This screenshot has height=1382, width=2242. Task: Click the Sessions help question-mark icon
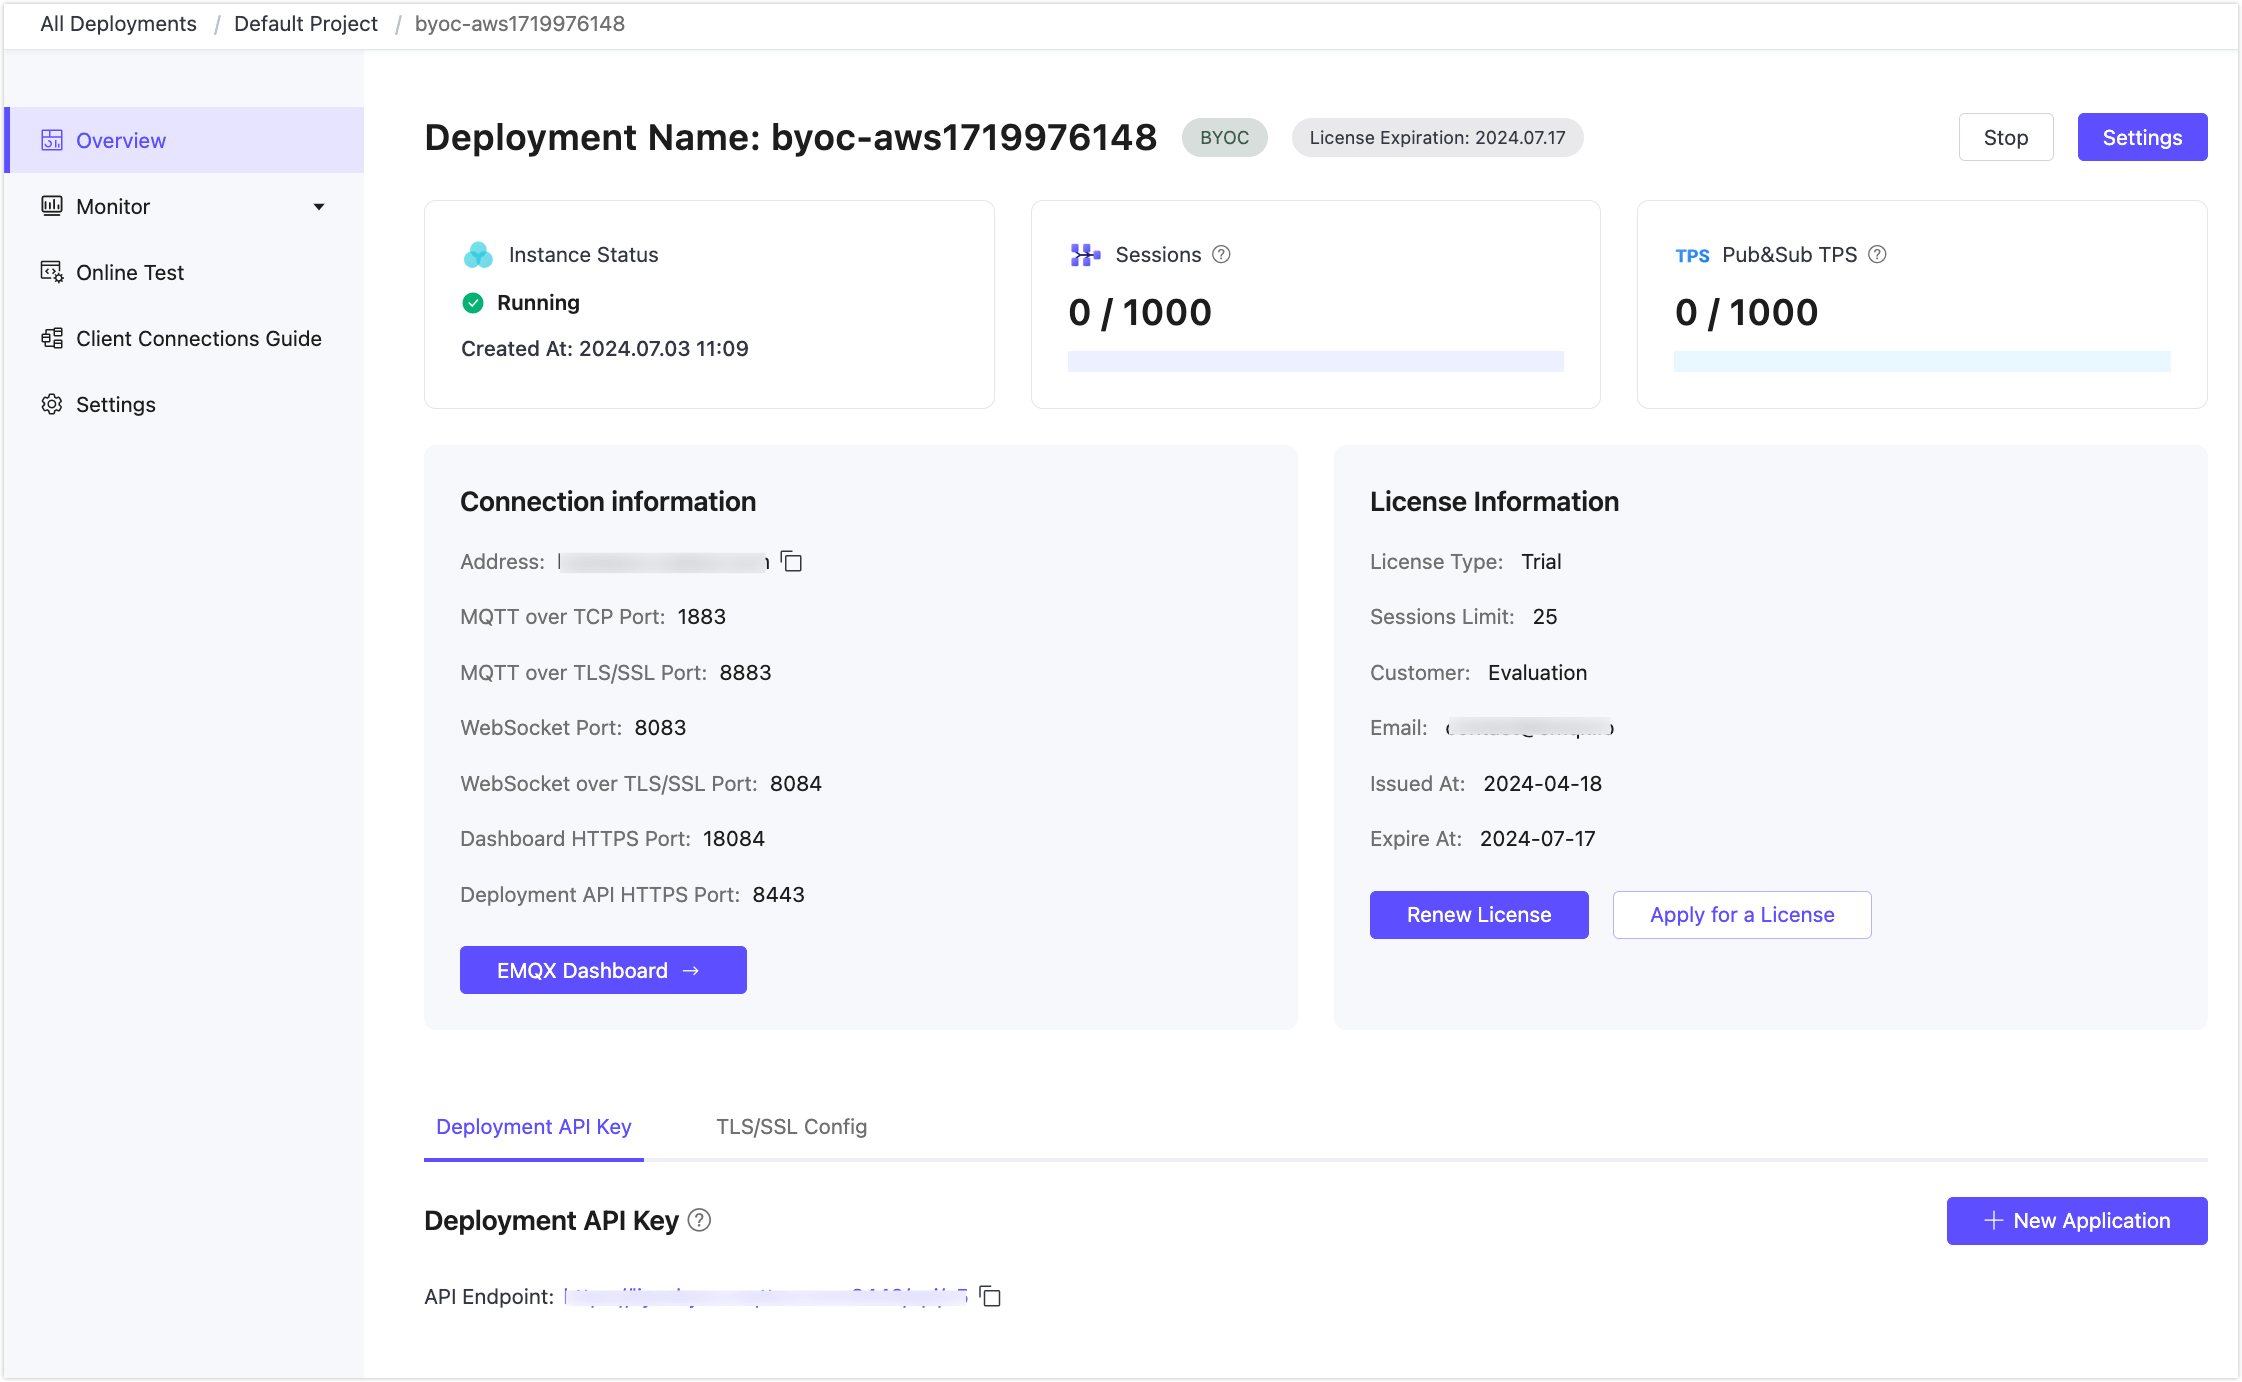(x=1221, y=255)
